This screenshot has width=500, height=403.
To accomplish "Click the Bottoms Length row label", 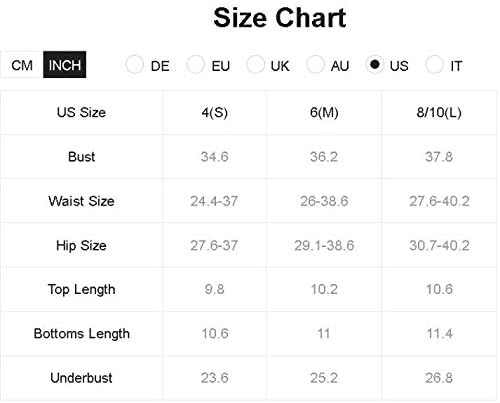I will point(82,334).
